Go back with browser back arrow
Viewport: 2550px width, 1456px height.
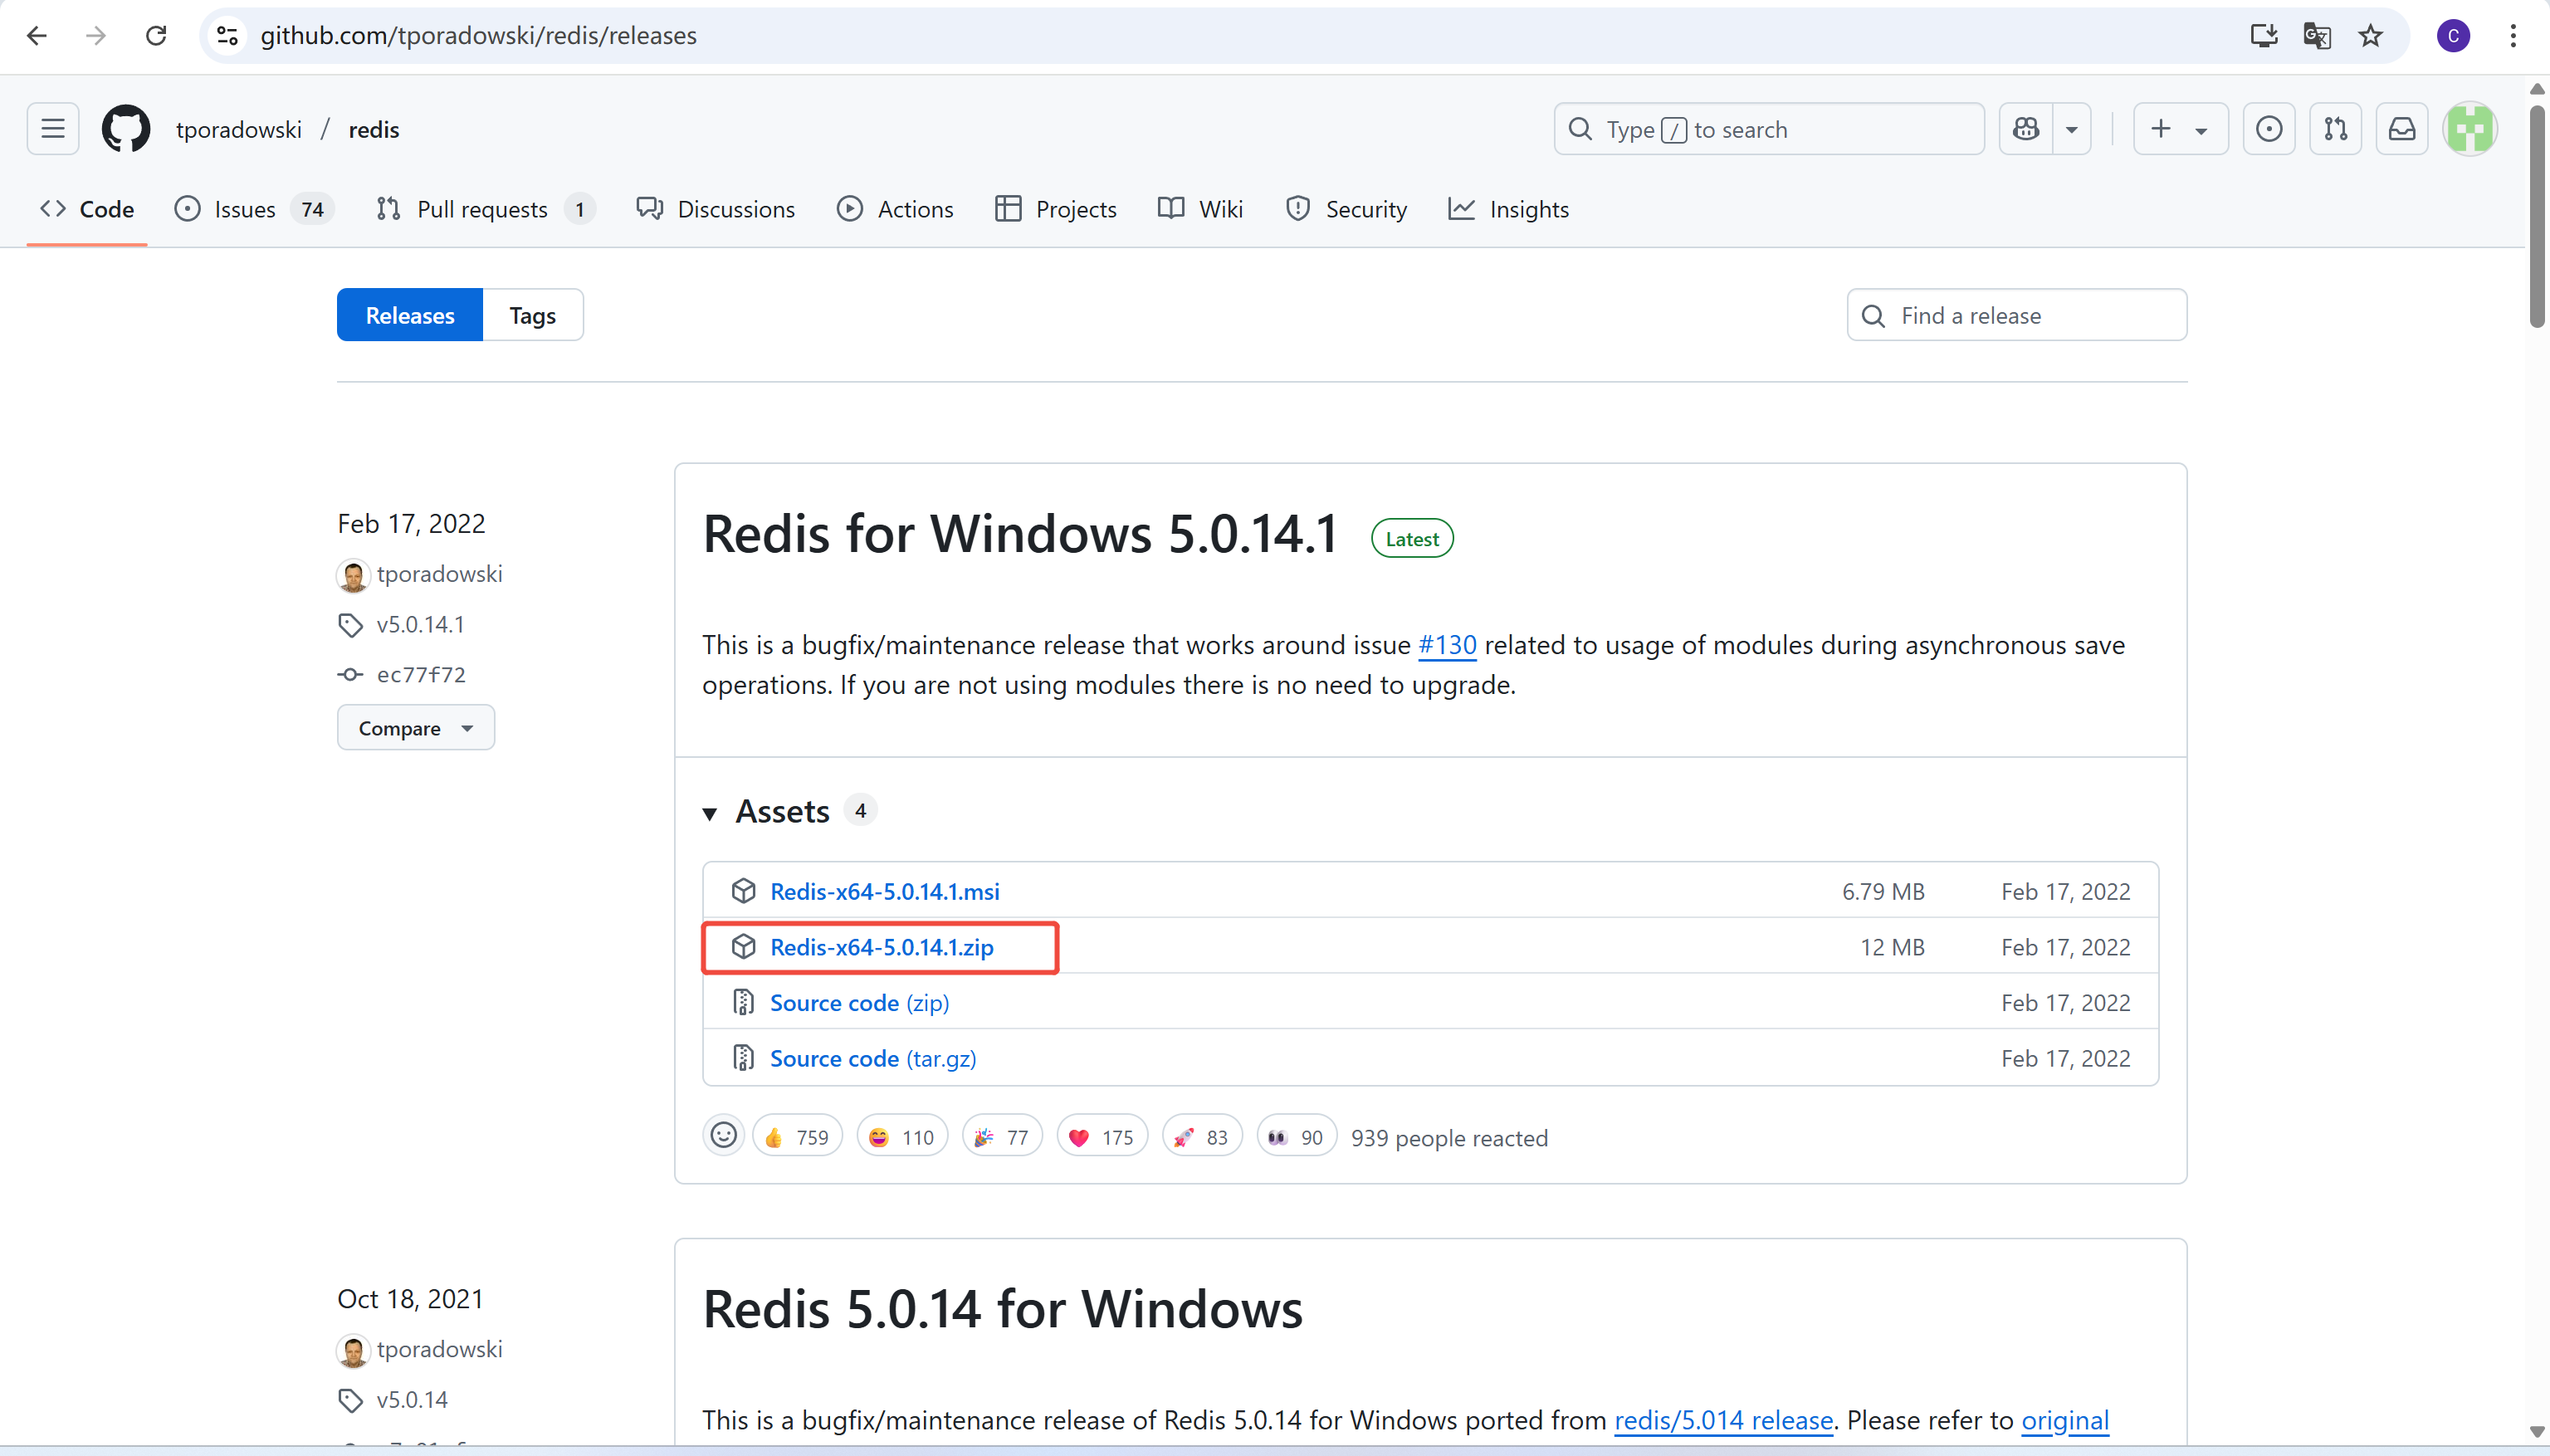click(x=37, y=36)
